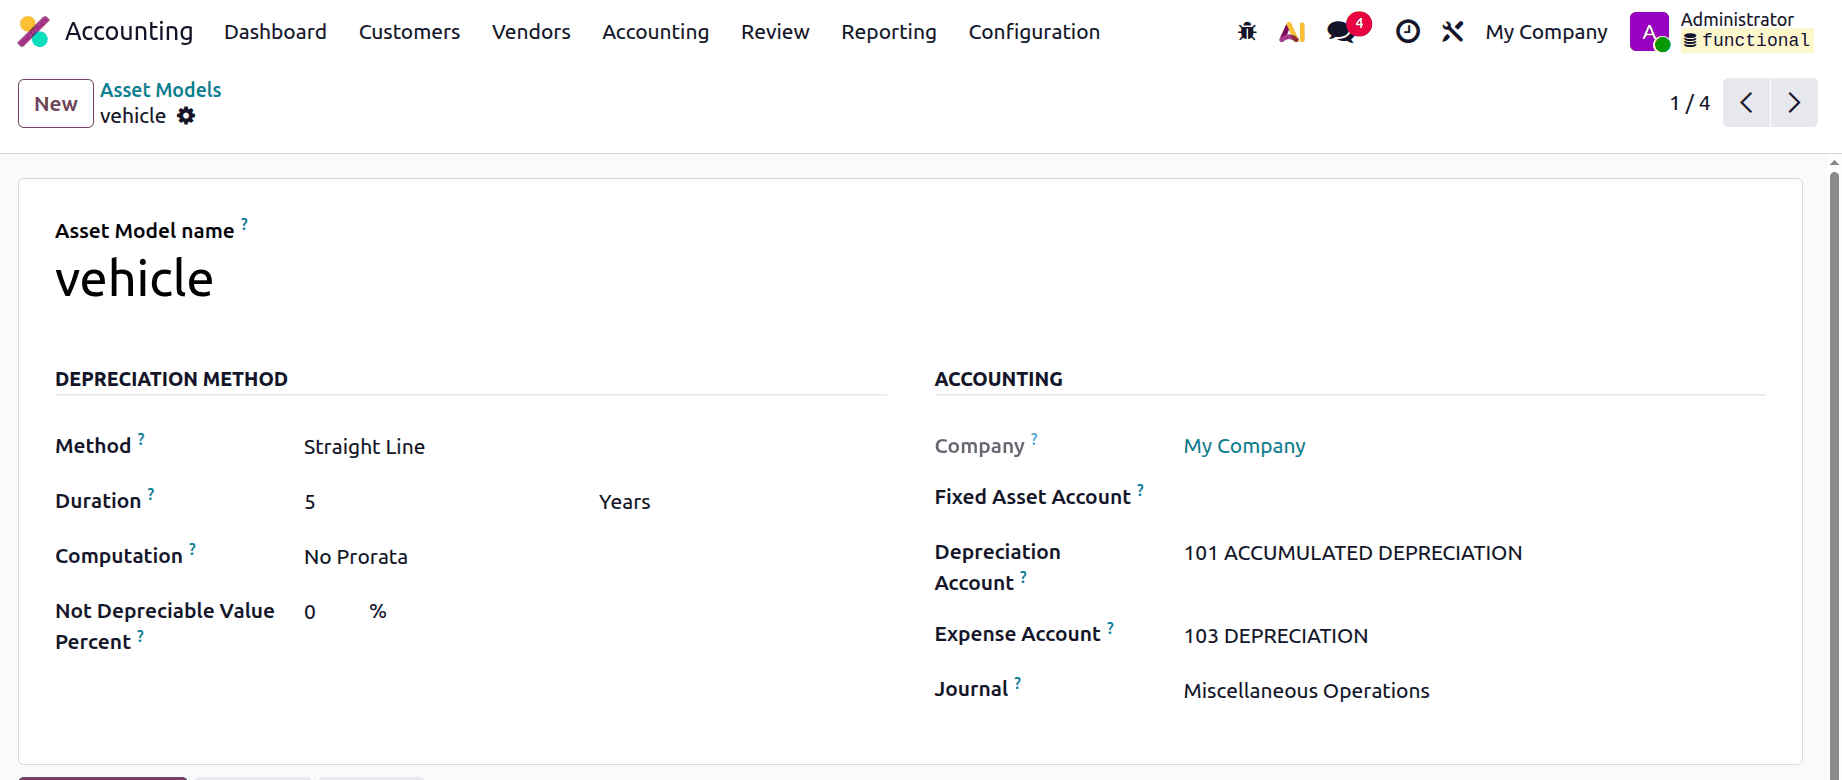Edit the asset model name vehicle
Screen dimensions: 1842x780
pyautogui.click(x=134, y=278)
